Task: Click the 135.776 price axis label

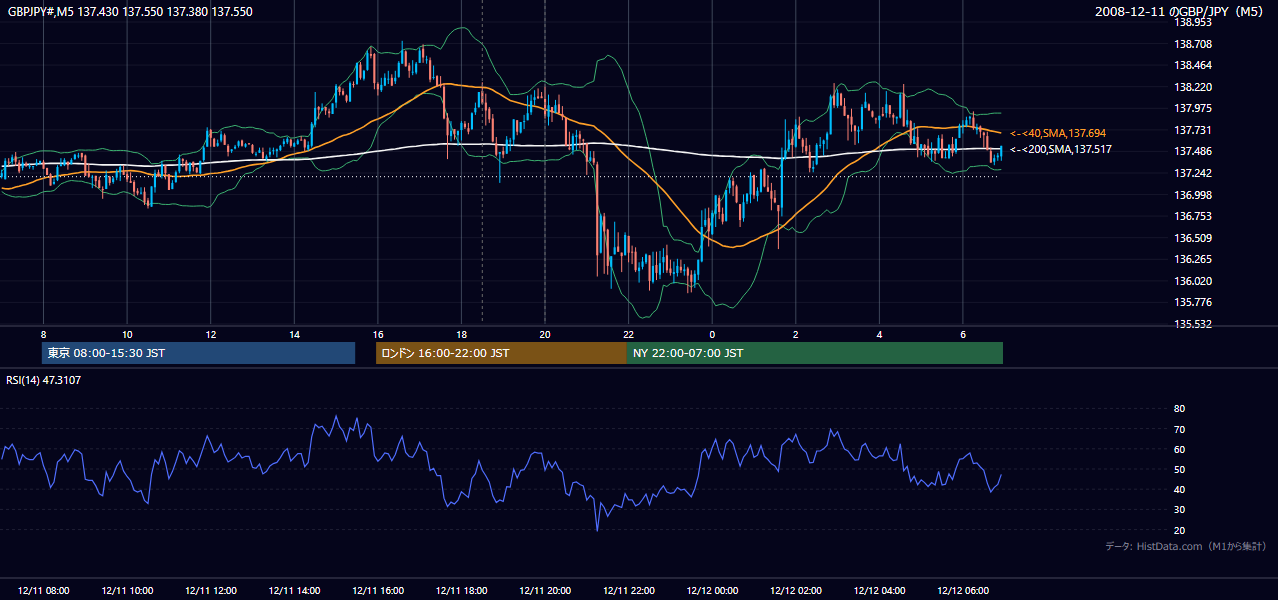Action: (x=1193, y=302)
